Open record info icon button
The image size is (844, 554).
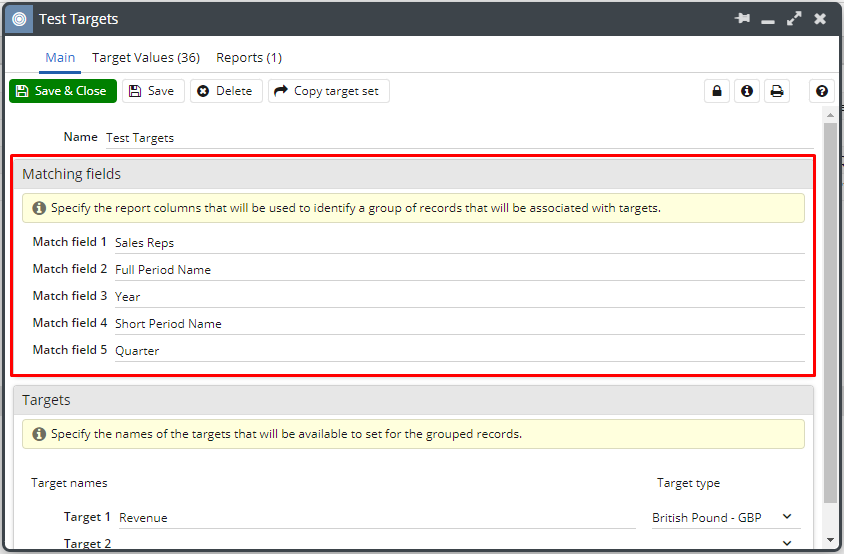click(x=747, y=91)
